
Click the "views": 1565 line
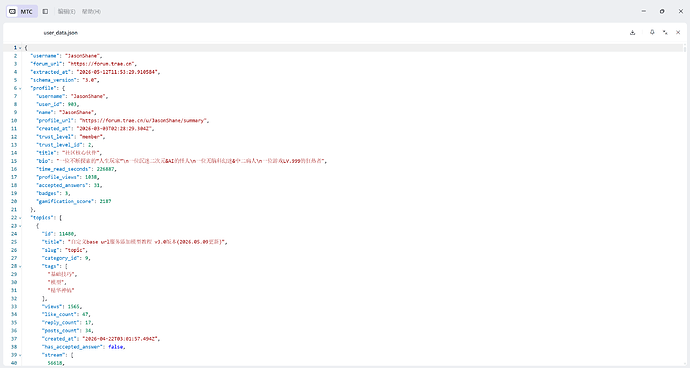coord(62,306)
